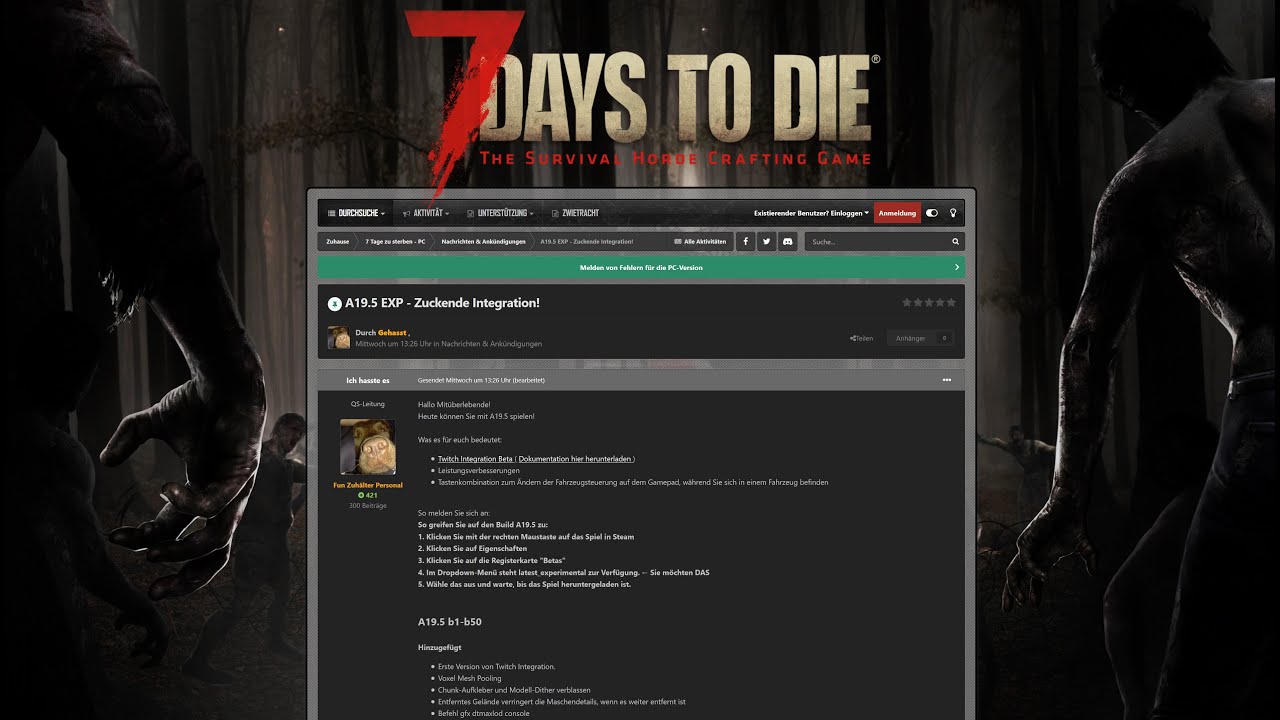
Task: Click the Teilen share icon
Action: 861,338
